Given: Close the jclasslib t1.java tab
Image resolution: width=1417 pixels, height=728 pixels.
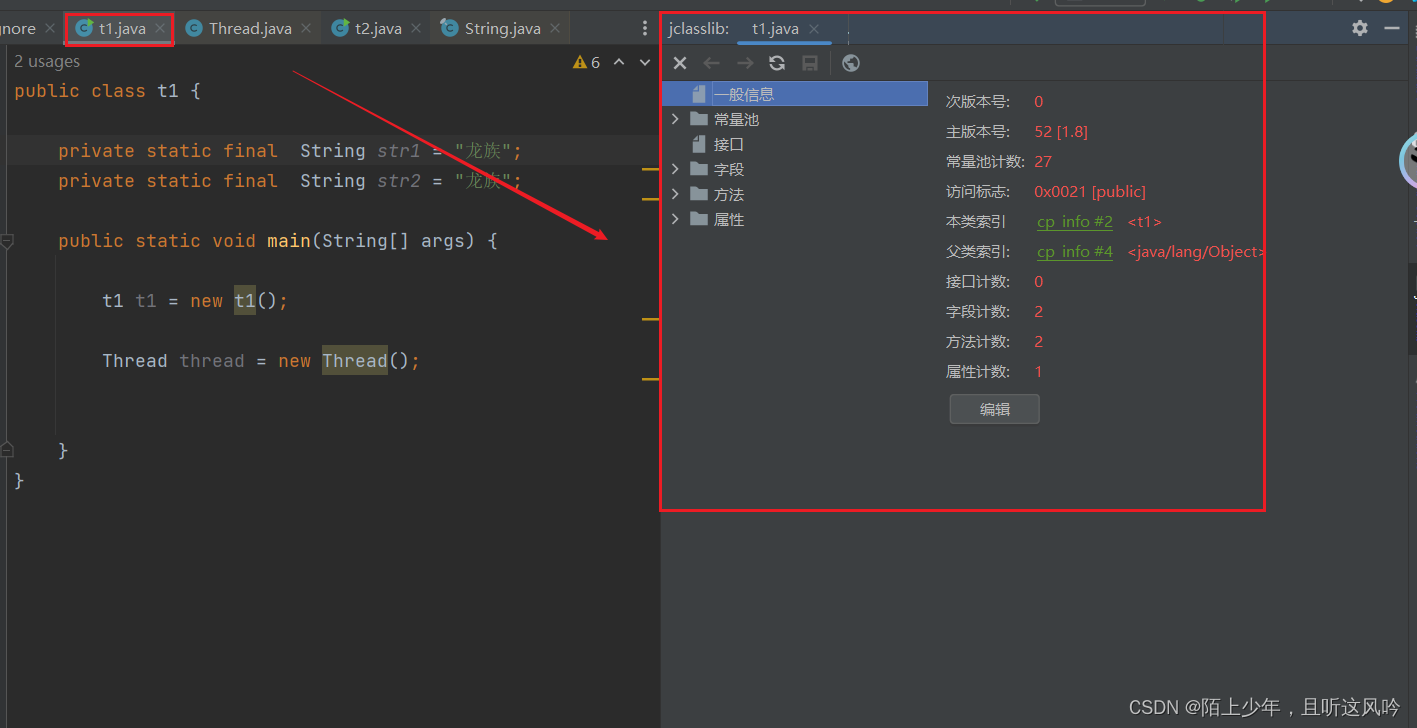Looking at the screenshot, I should coord(814,29).
